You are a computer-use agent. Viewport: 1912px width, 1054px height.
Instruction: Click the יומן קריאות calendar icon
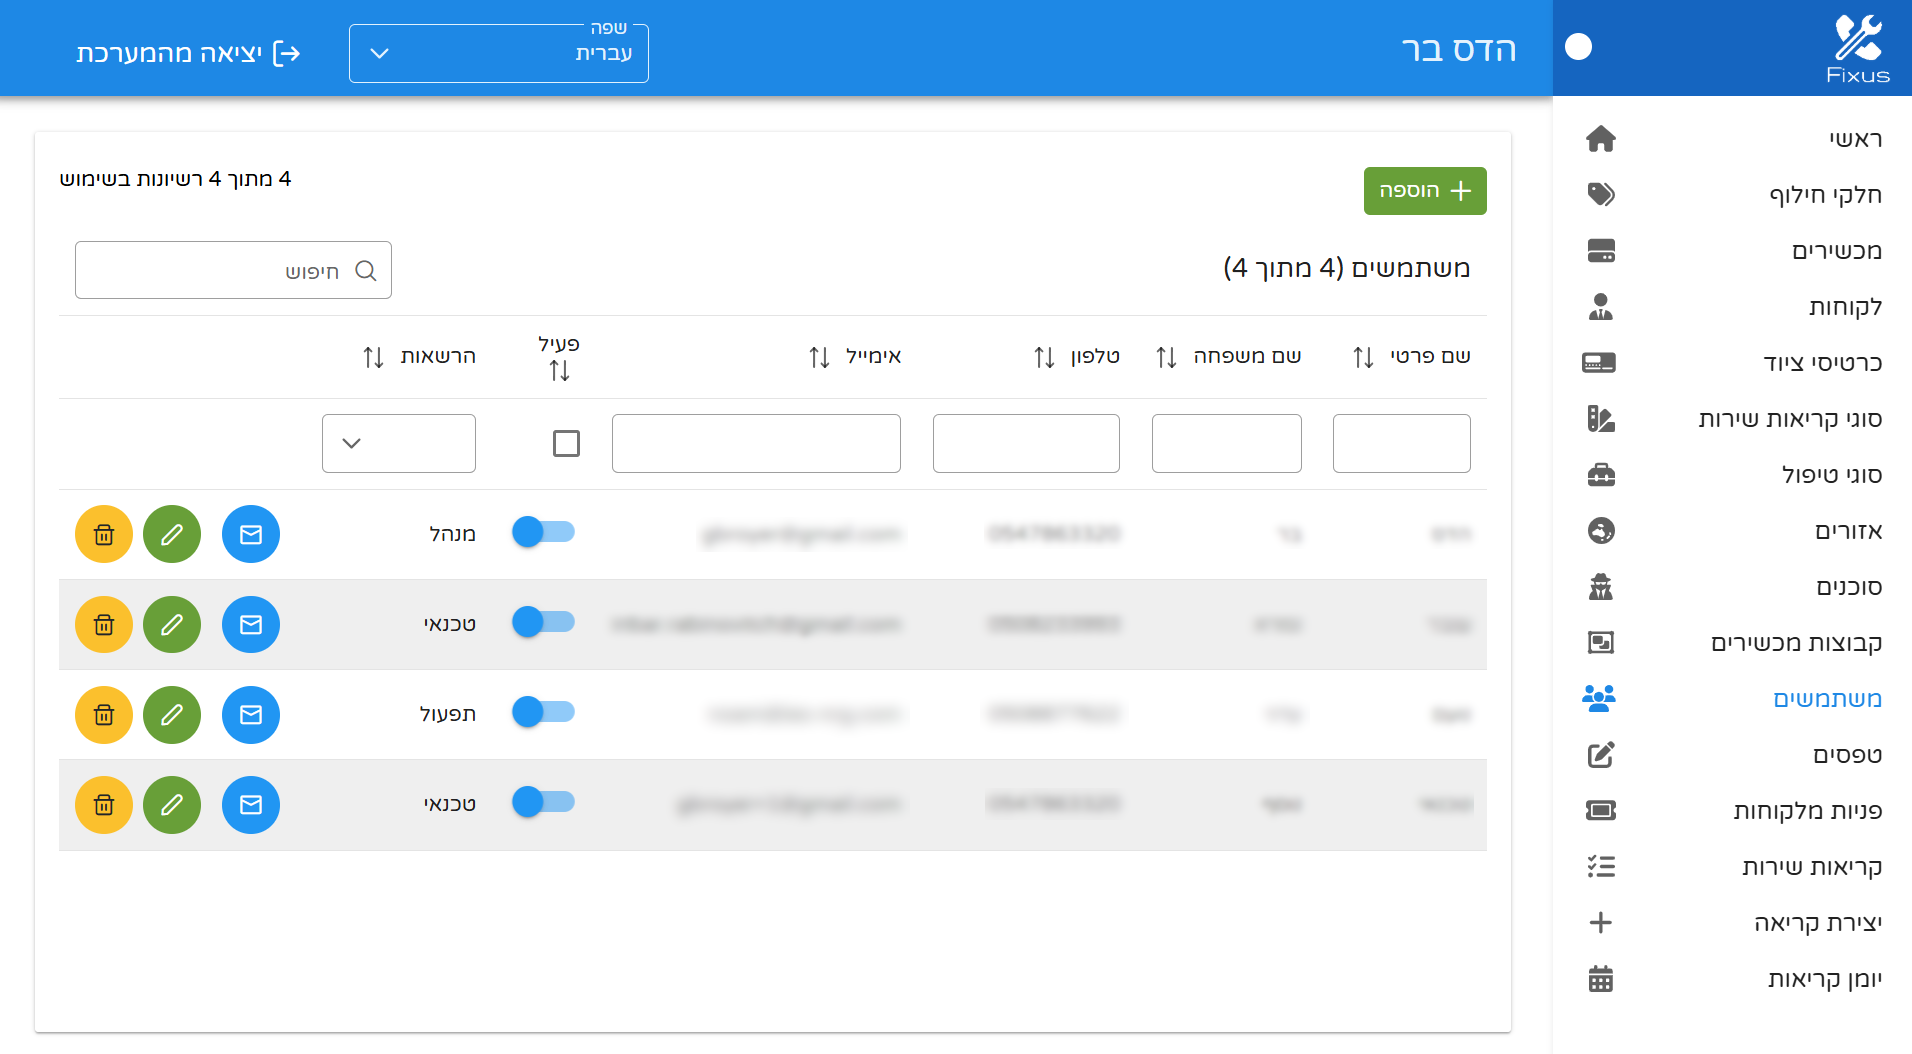point(1601,978)
